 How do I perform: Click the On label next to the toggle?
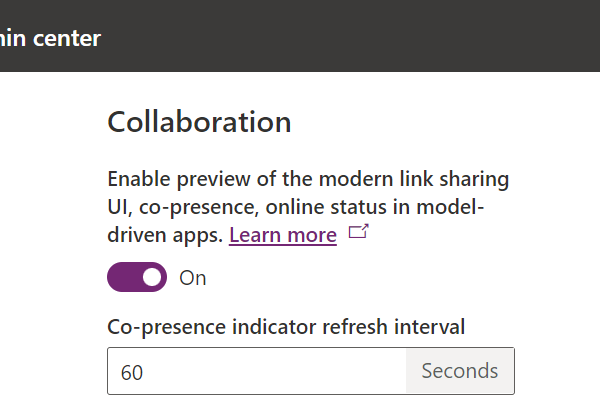point(193,278)
